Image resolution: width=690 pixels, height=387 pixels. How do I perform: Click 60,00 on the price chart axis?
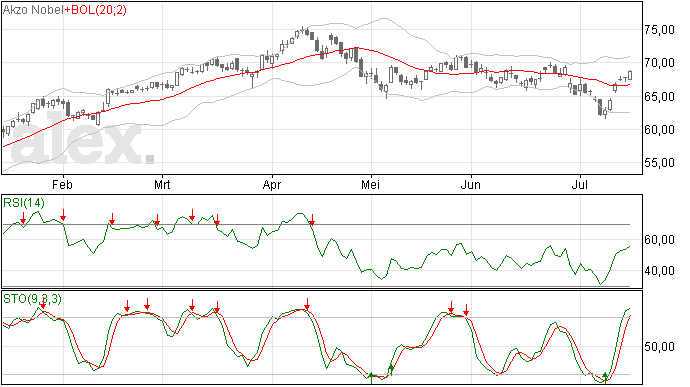[660, 129]
